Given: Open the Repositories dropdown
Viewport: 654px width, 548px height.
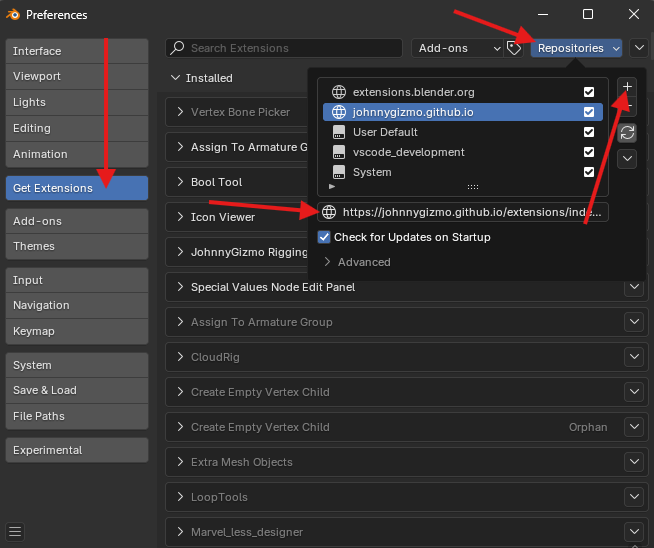Looking at the screenshot, I should point(576,48).
